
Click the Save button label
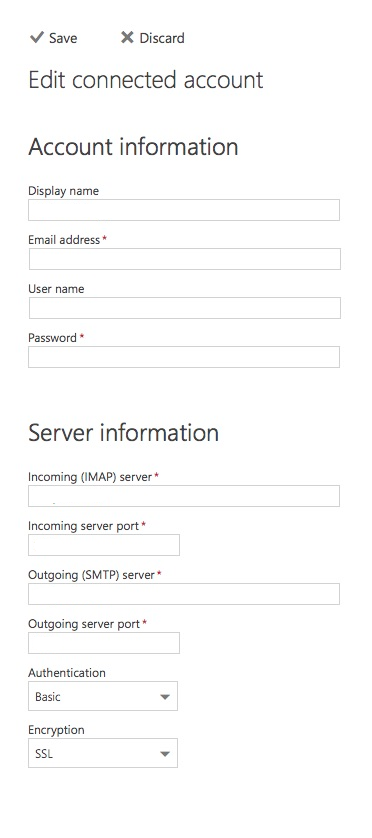click(63, 38)
